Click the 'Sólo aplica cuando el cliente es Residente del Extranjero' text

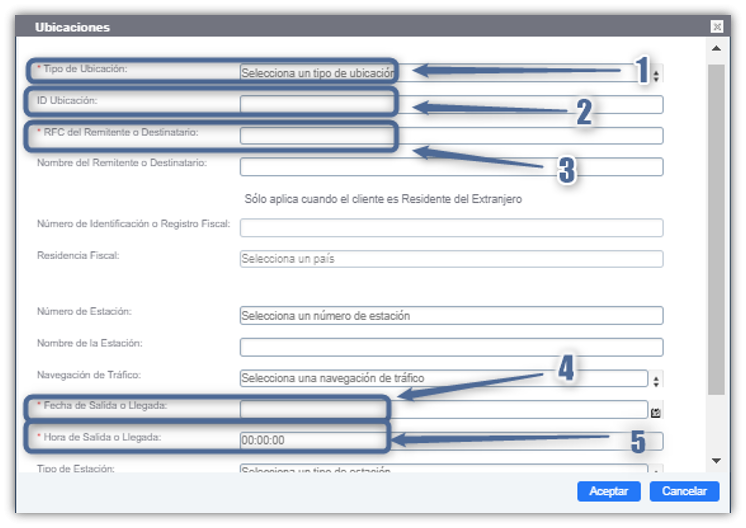click(383, 199)
